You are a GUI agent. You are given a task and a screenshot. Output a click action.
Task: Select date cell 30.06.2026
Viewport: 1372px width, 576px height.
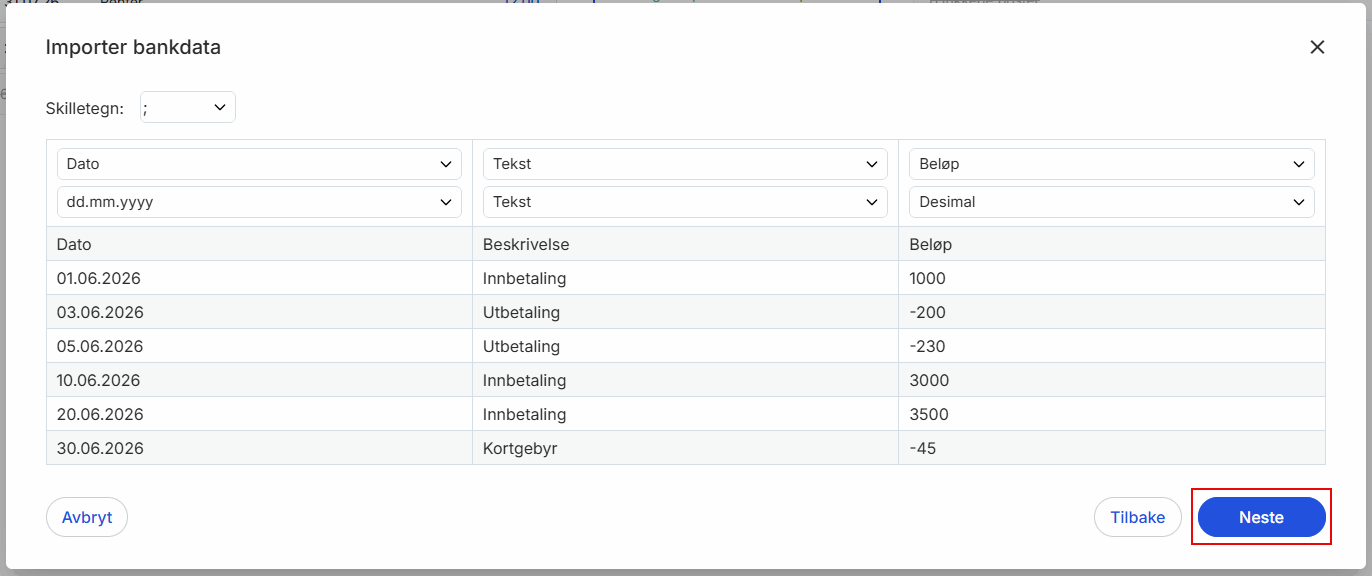point(259,448)
